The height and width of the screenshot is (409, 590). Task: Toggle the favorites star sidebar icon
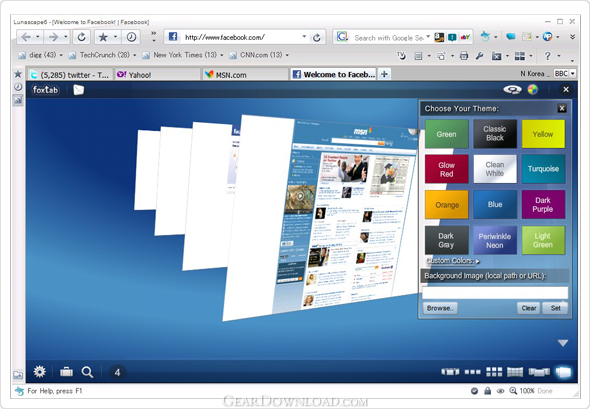point(18,74)
